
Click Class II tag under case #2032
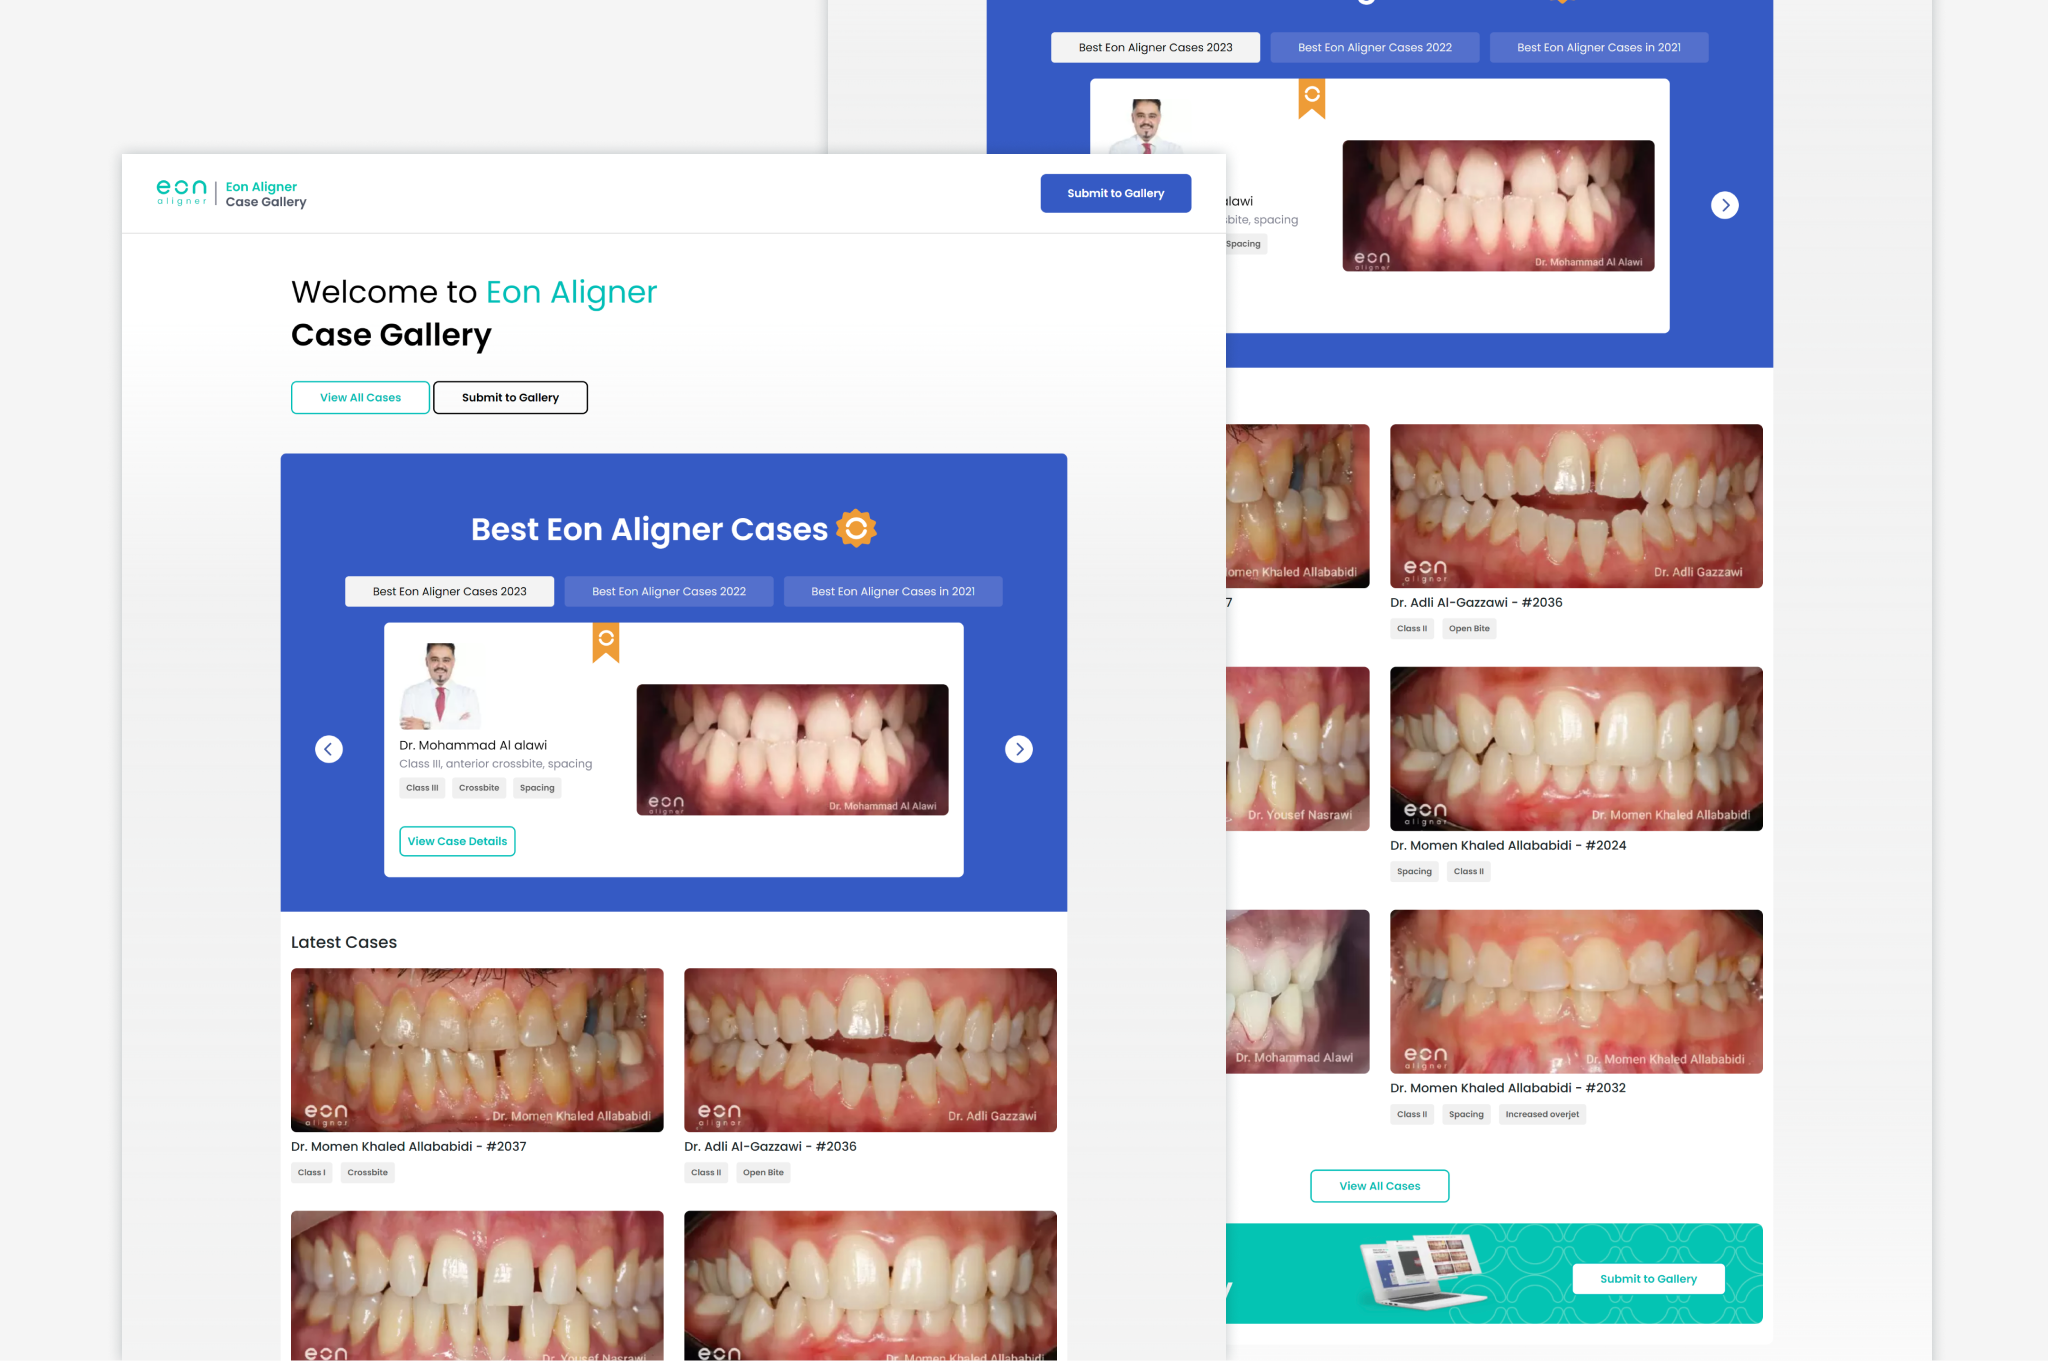[x=1412, y=1114]
